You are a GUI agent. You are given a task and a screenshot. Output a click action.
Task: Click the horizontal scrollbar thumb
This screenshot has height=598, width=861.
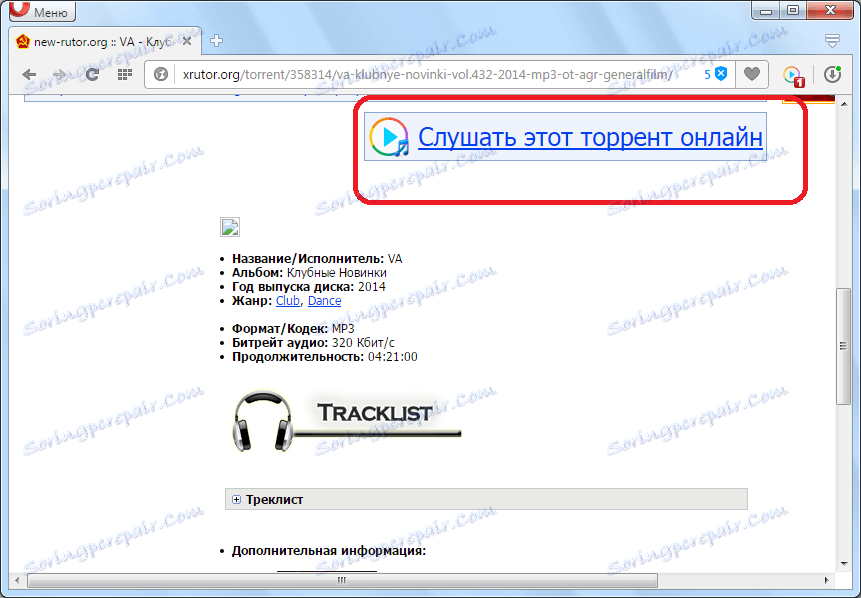pos(342,580)
